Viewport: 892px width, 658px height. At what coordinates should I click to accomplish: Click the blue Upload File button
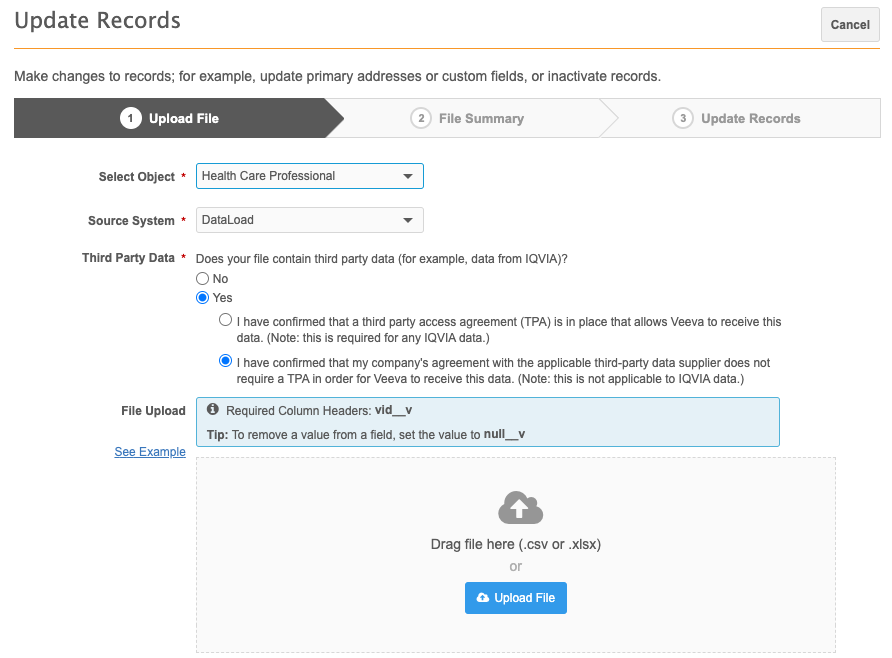(x=515, y=598)
